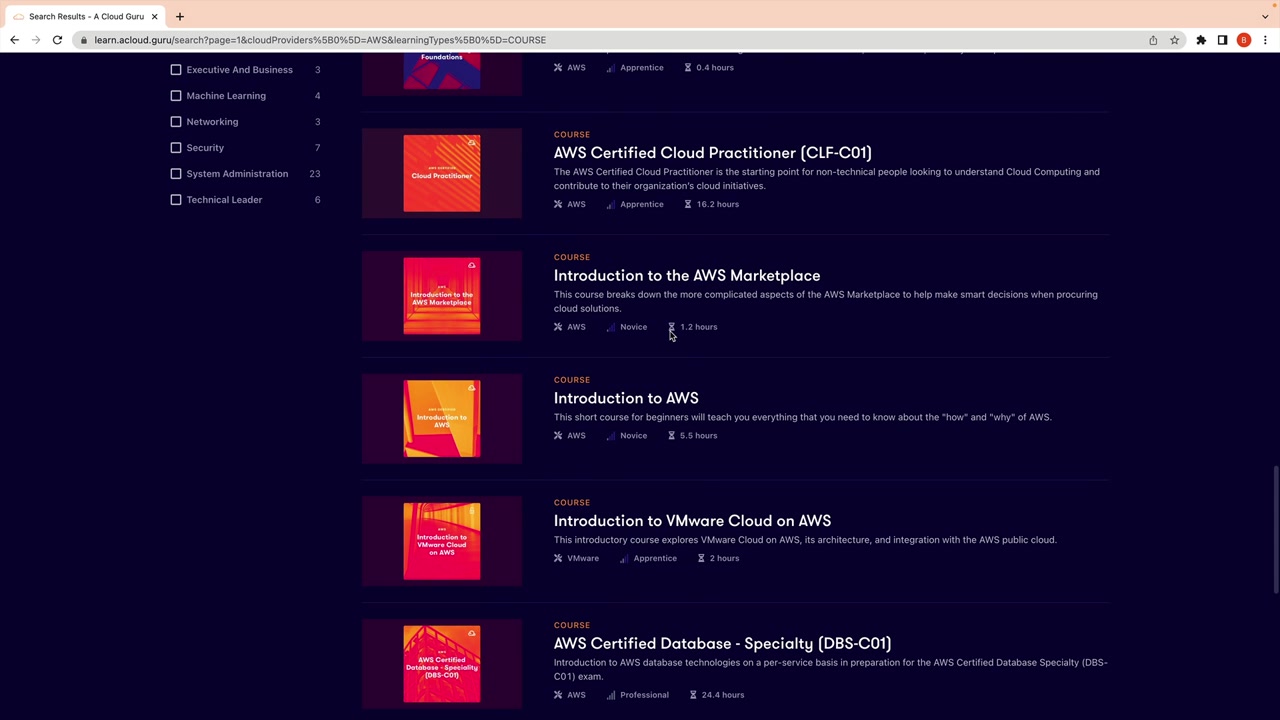Click the hourglass icon beside 0.4 hours
Viewport: 1280px width, 720px height.
(688, 68)
